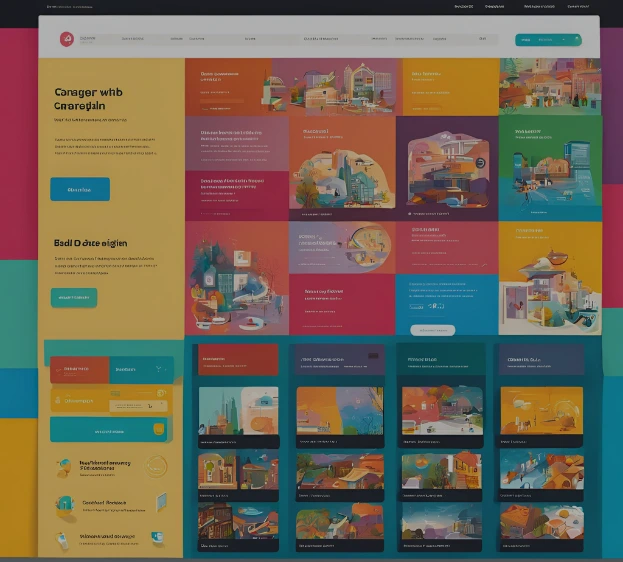Select the first navigation item in header
This screenshot has width=623, height=562.
click(132, 39)
